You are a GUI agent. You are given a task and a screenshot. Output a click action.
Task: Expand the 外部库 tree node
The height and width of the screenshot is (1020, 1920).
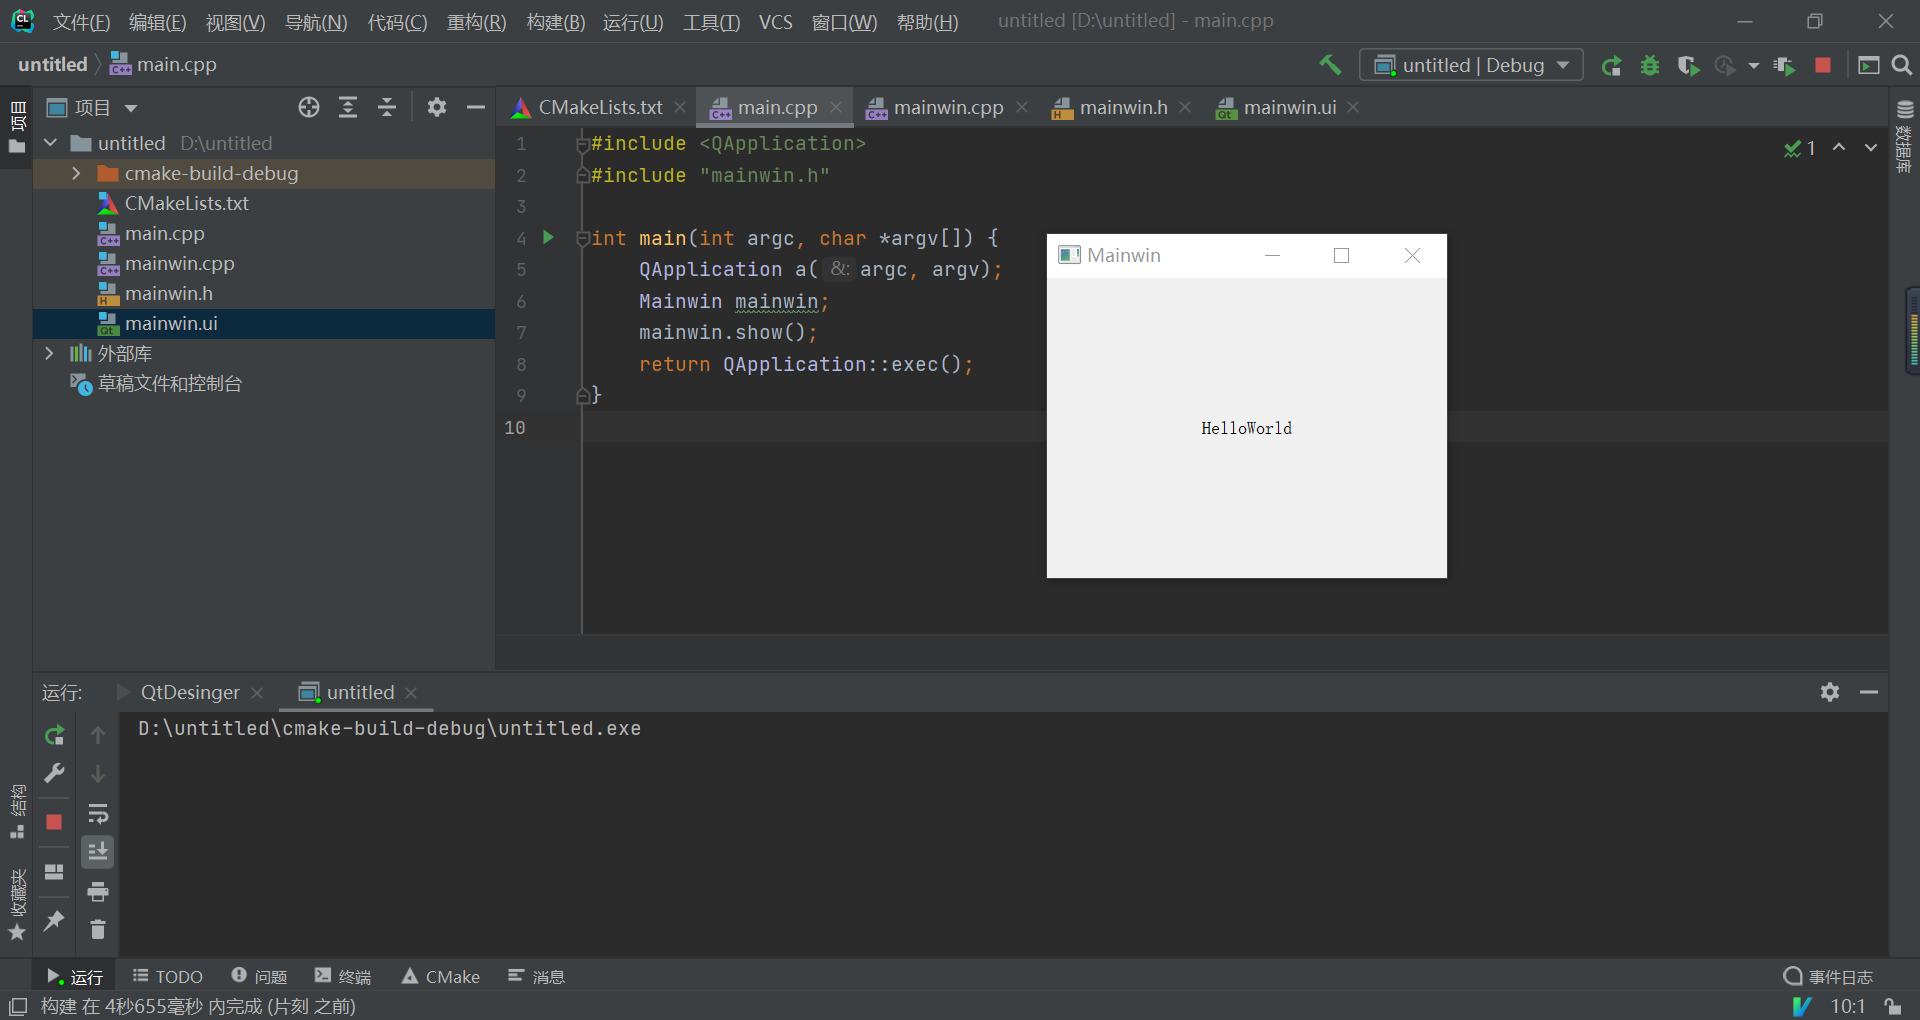point(49,353)
